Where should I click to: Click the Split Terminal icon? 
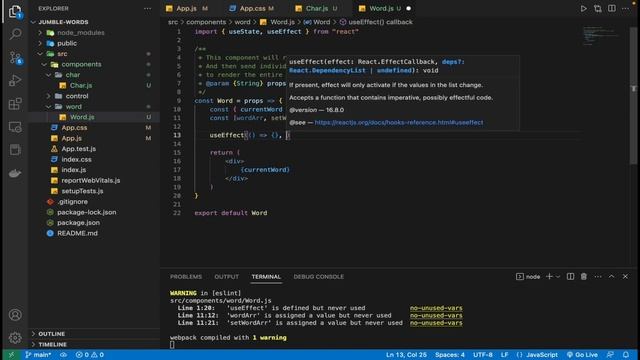tap(570, 276)
